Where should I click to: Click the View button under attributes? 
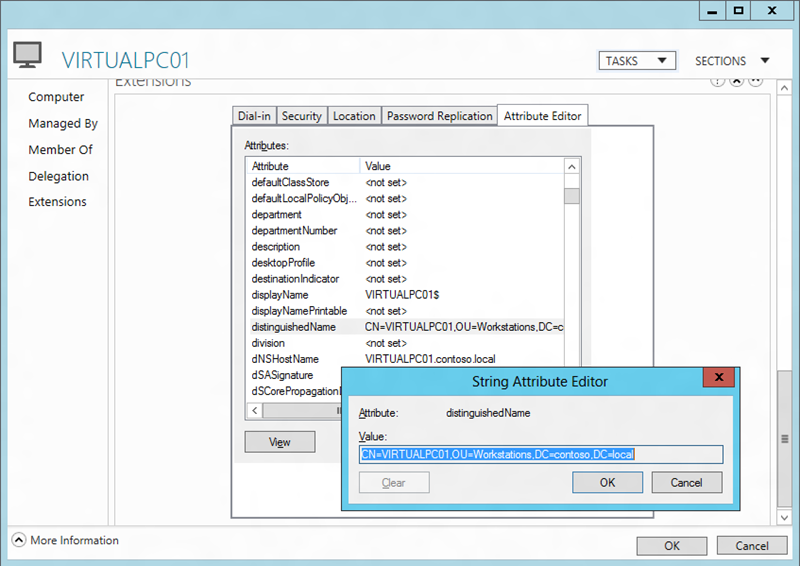coord(279,442)
